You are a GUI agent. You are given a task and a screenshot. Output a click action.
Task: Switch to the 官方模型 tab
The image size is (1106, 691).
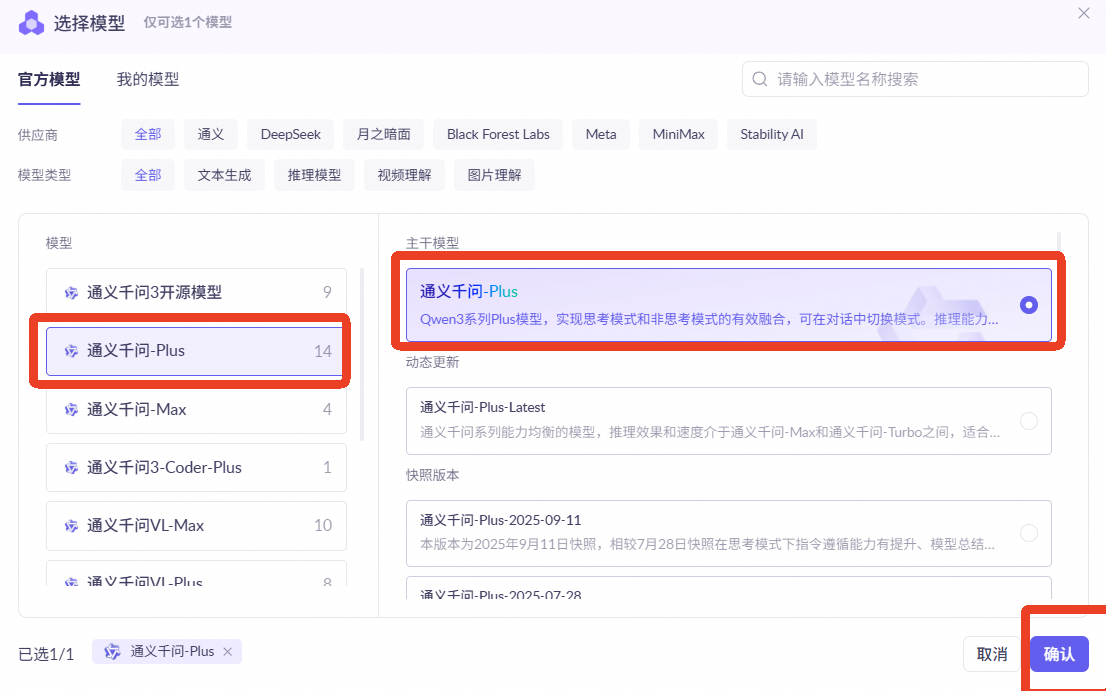(x=49, y=80)
